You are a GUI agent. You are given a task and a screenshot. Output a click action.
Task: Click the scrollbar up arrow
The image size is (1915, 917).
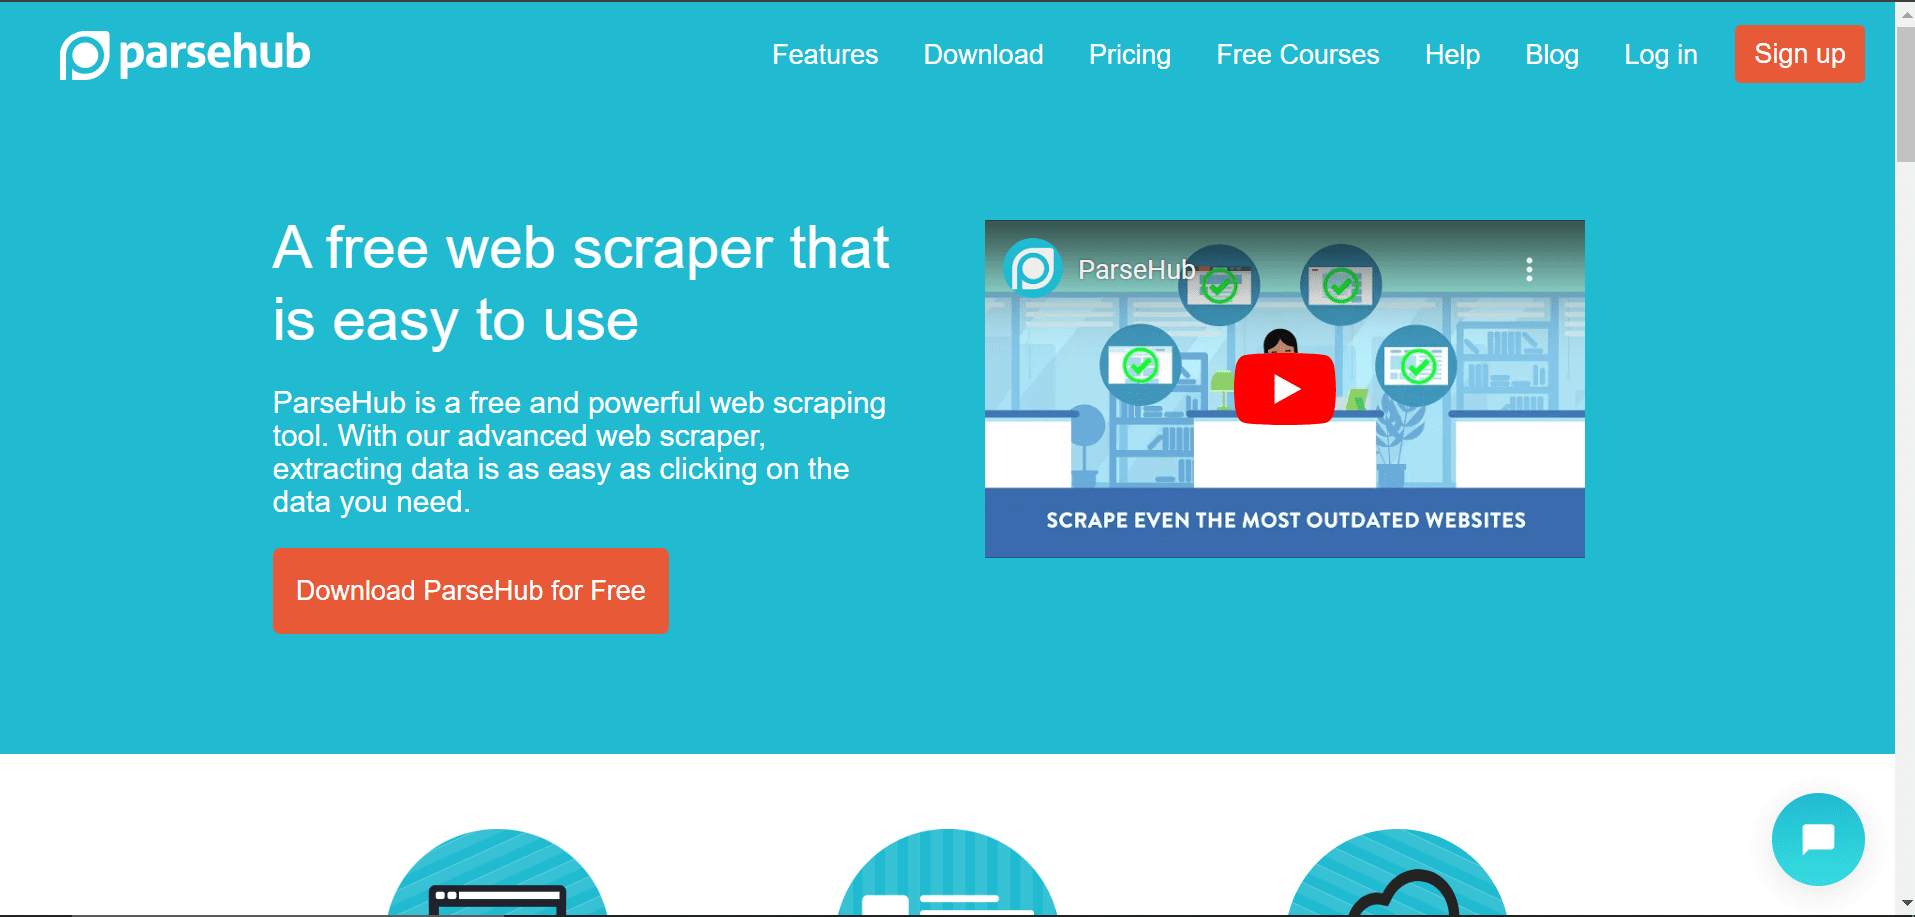(1904, 13)
